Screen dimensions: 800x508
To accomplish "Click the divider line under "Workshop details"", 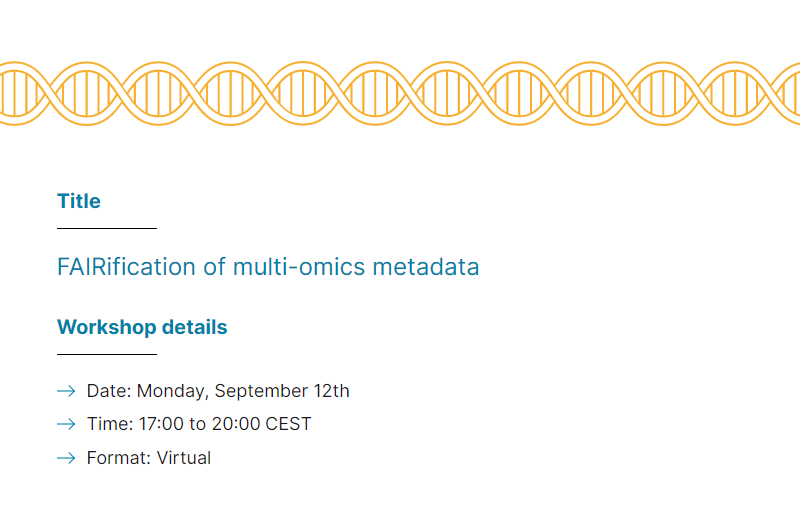I will click(107, 354).
